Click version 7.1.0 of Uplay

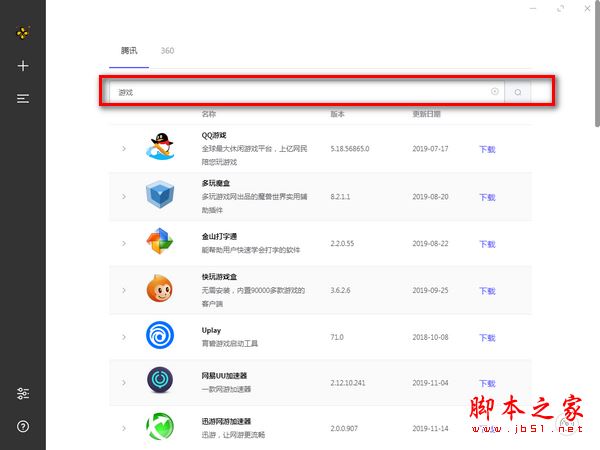[x=337, y=337]
